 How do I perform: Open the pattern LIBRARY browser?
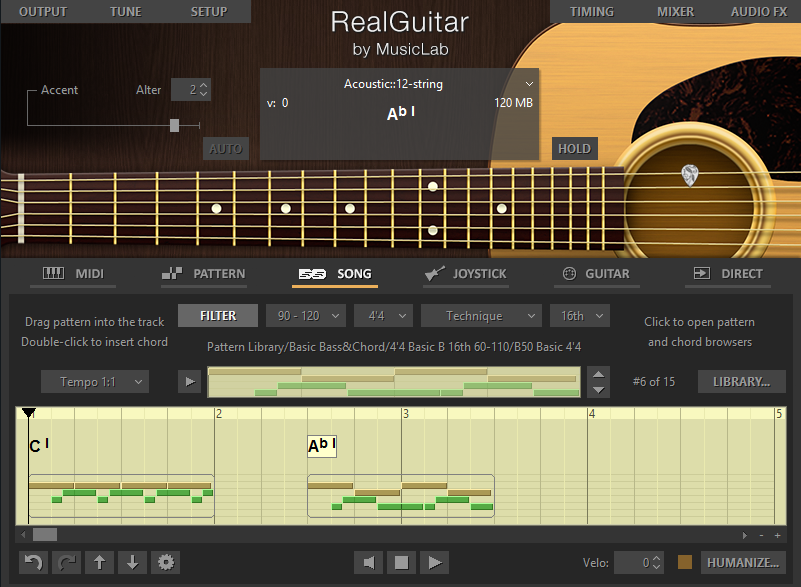point(741,381)
